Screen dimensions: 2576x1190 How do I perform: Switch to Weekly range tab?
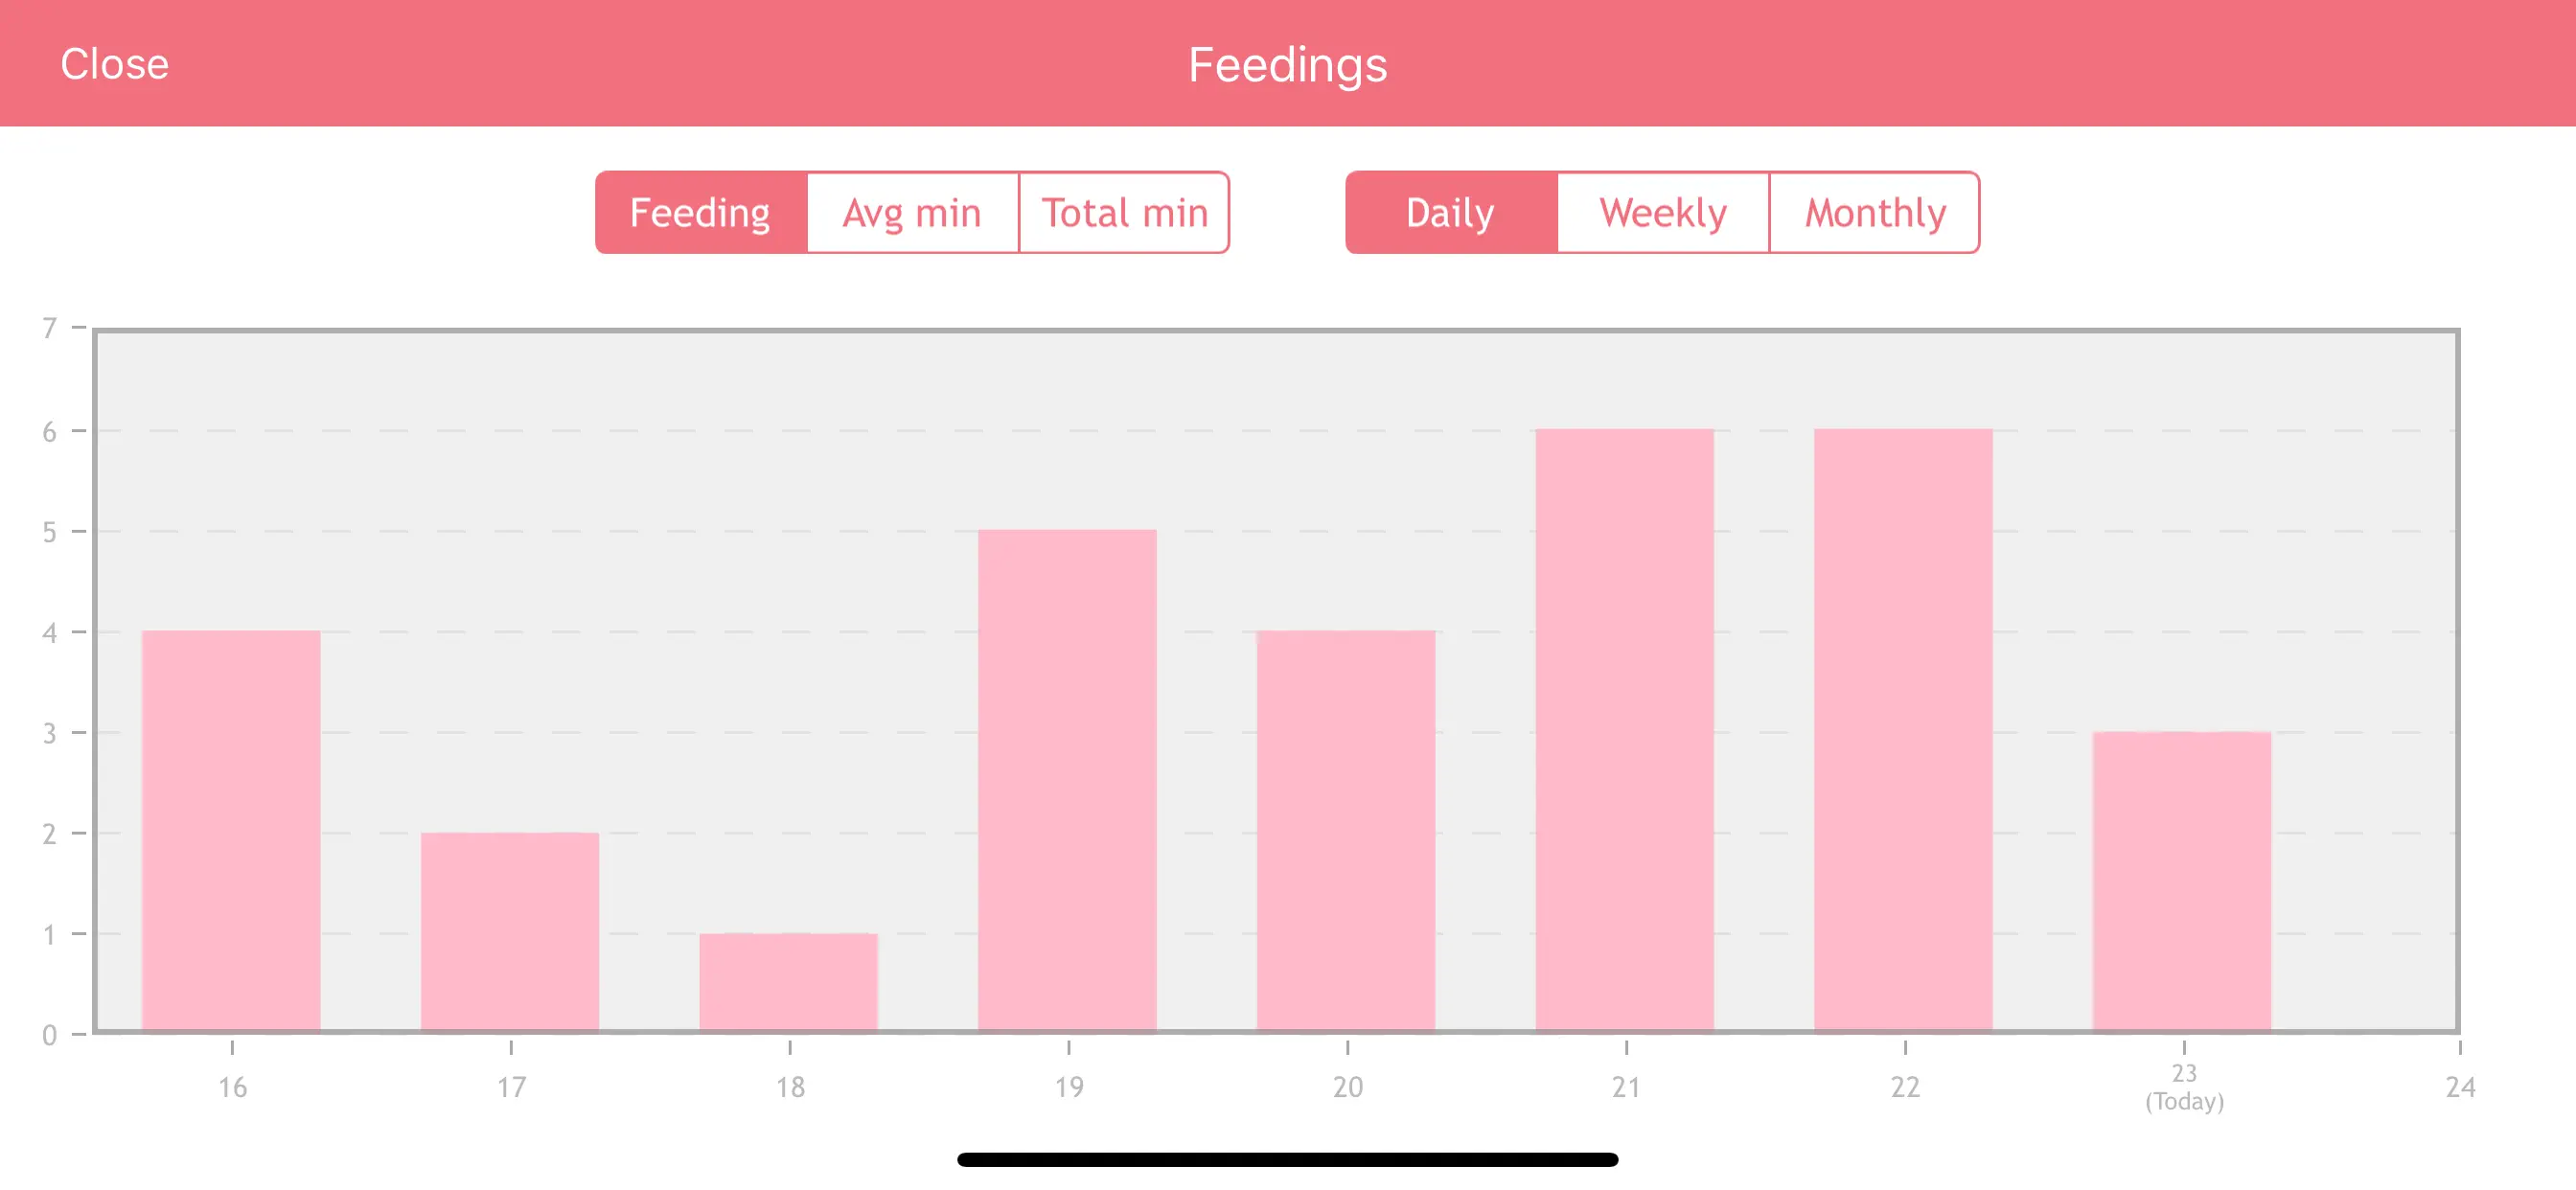tap(1663, 212)
